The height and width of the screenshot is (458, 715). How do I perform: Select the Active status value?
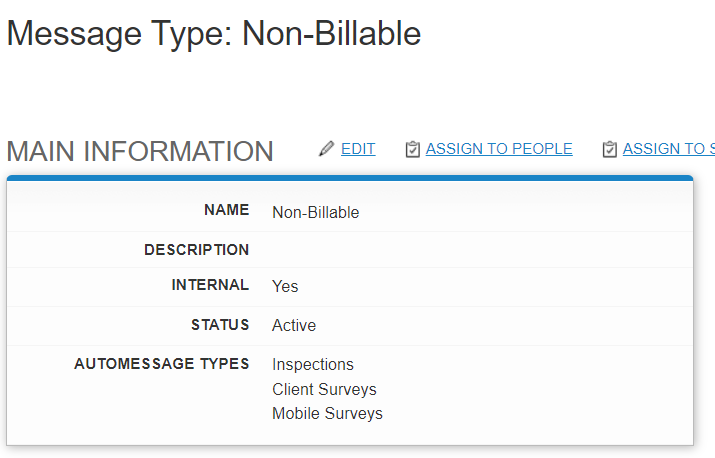tap(294, 325)
